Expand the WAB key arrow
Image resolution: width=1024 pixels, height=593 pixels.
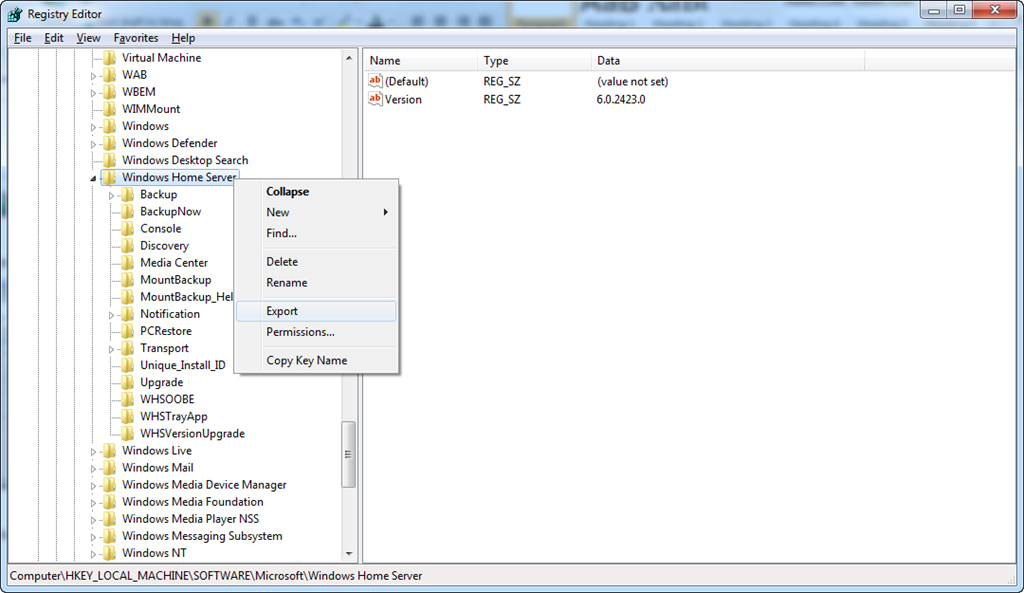93,75
